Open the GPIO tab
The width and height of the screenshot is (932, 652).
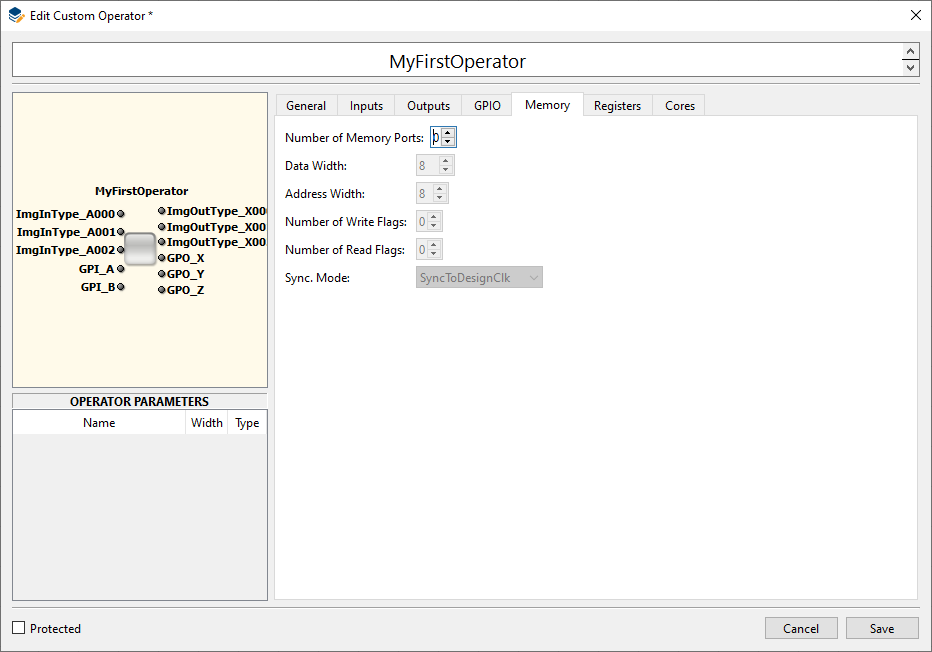click(x=487, y=106)
